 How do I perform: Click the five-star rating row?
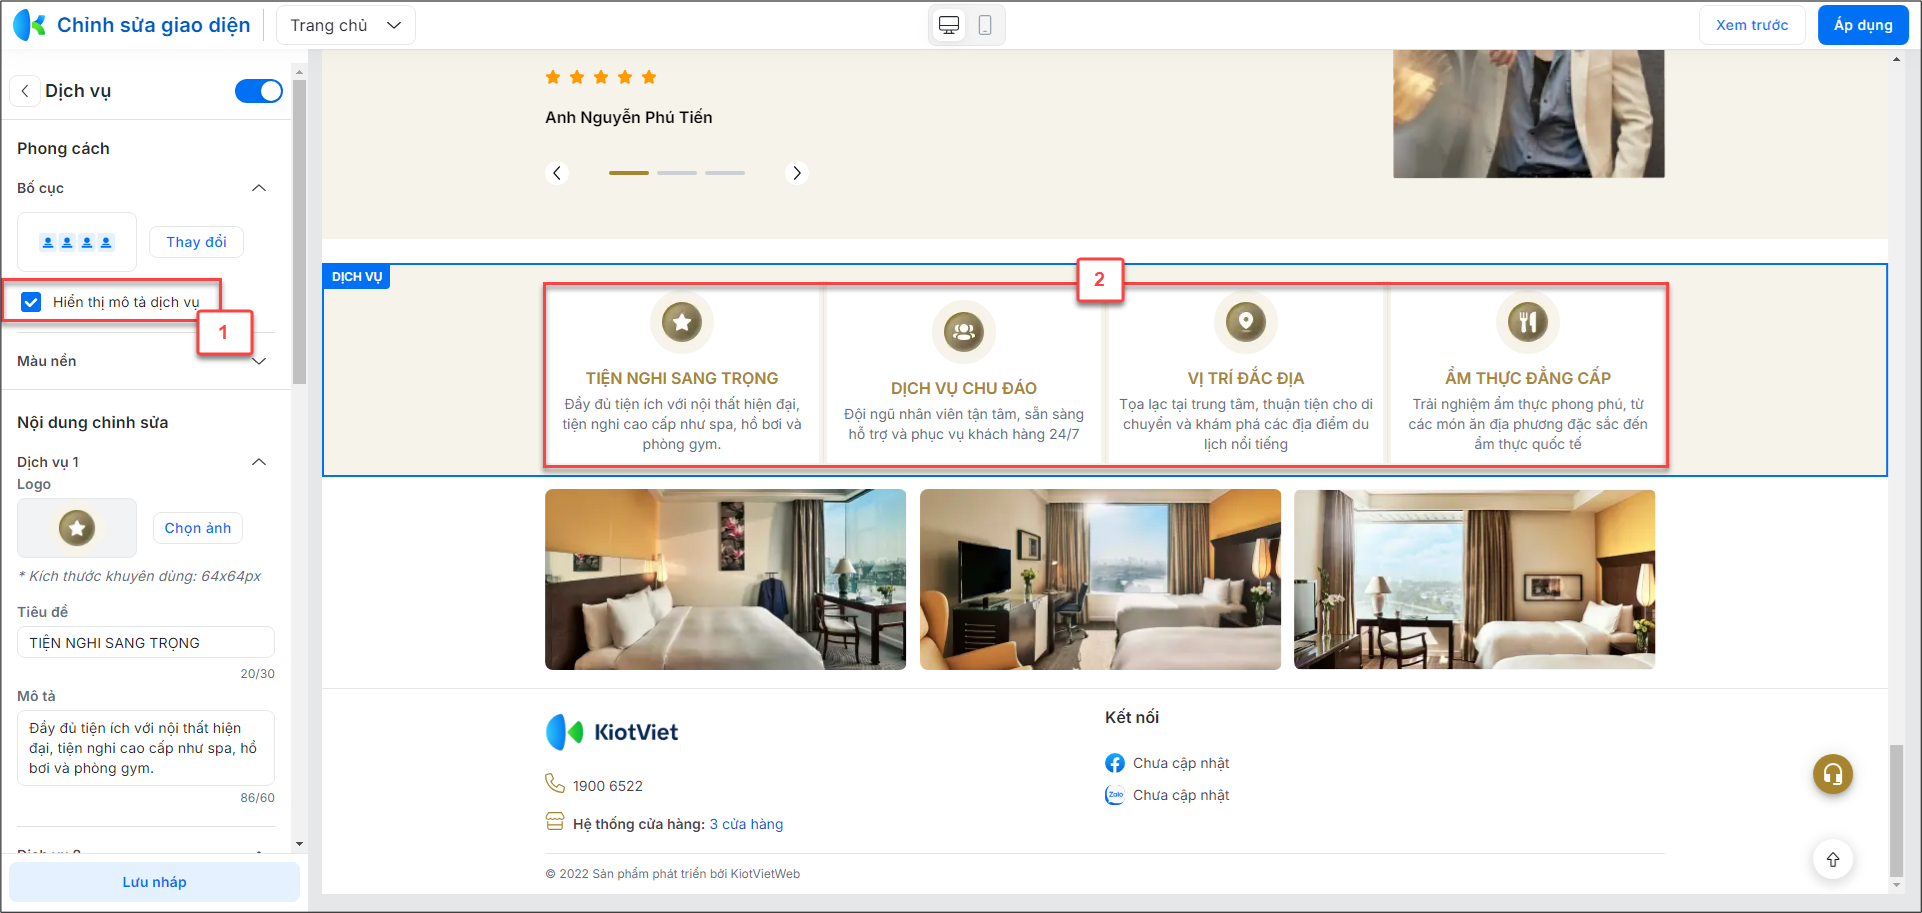601,77
